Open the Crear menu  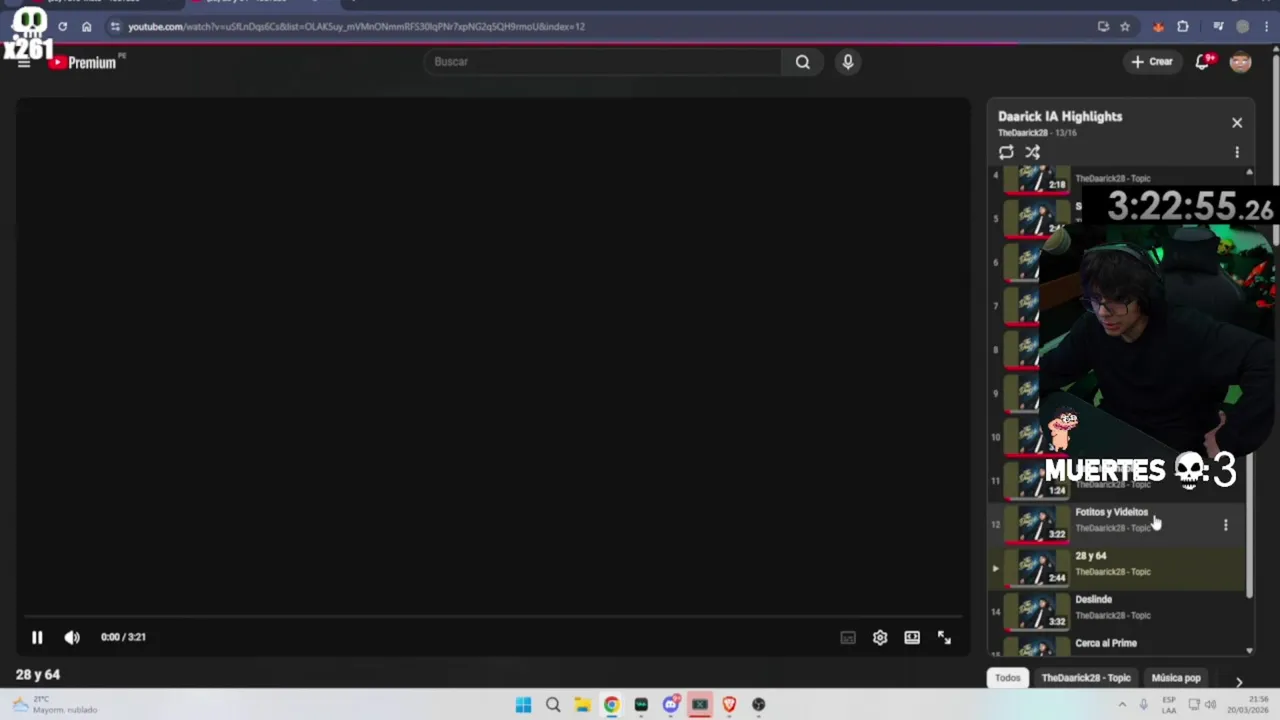pyautogui.click(x=1151, y=62)
